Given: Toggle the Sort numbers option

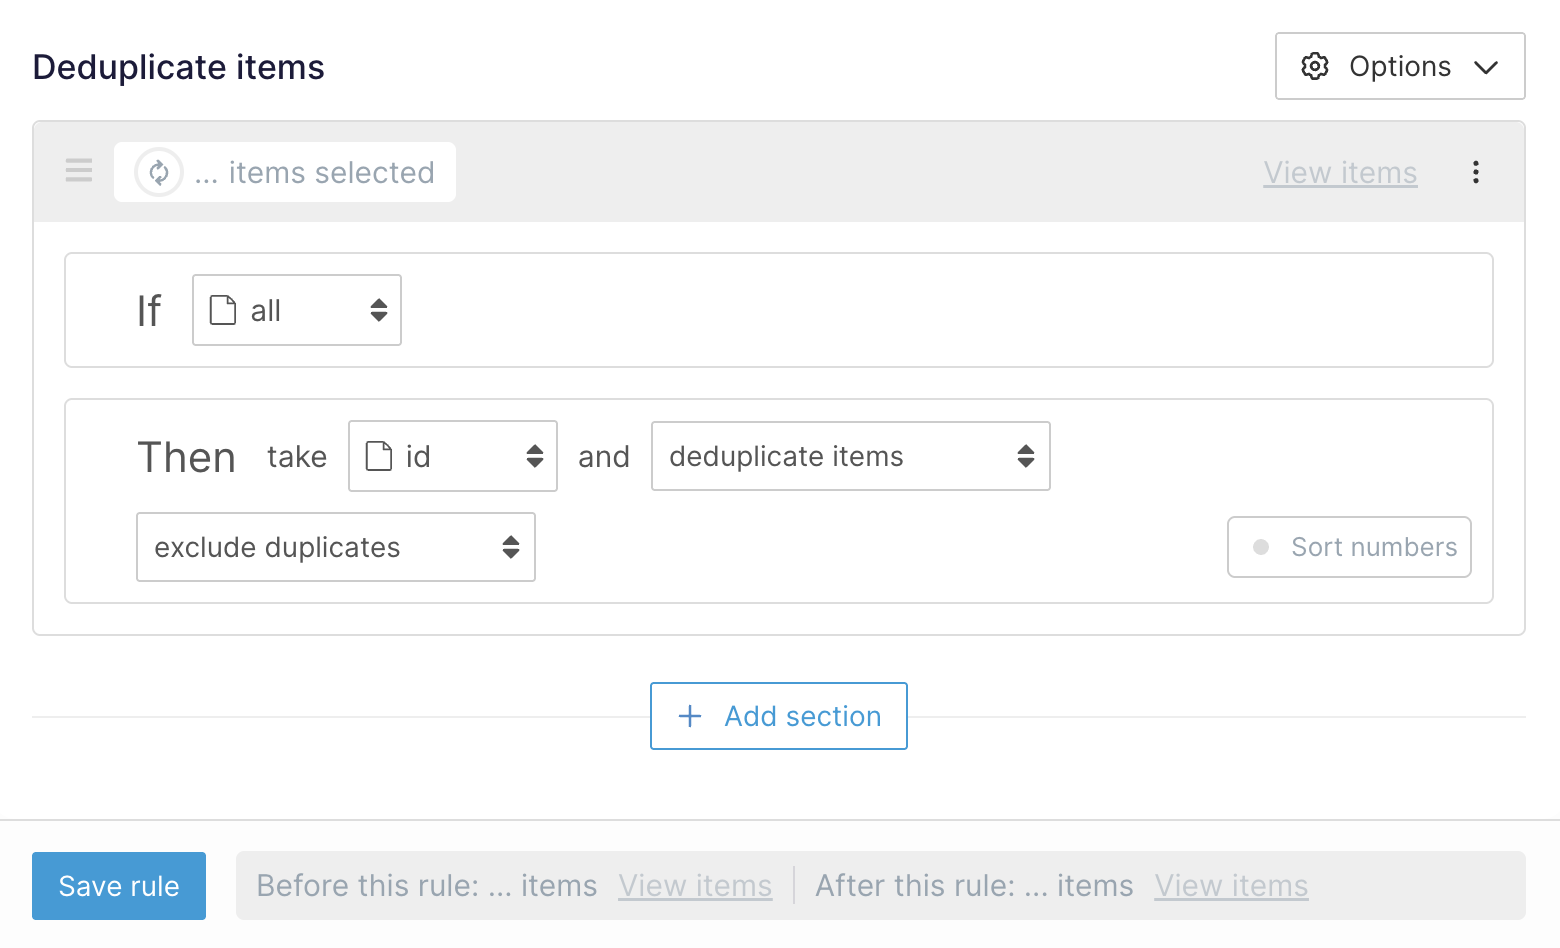Looking at the screenshot, I should coord(1349,547).
